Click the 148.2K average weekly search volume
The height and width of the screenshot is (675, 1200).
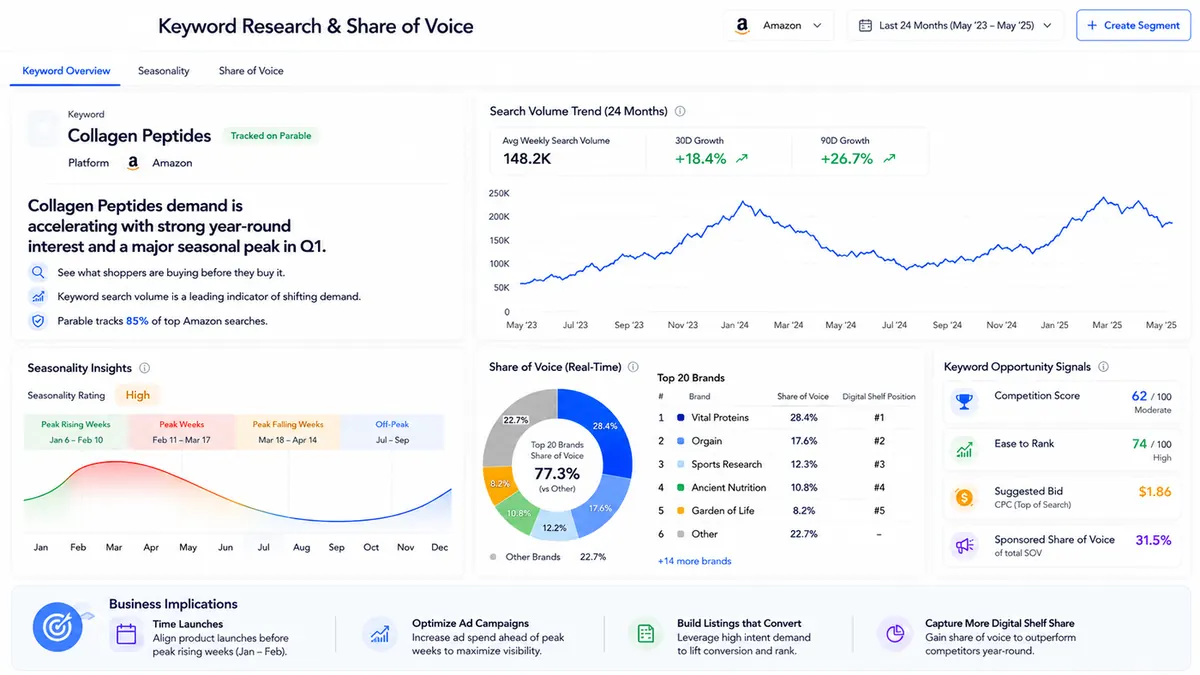527,159
